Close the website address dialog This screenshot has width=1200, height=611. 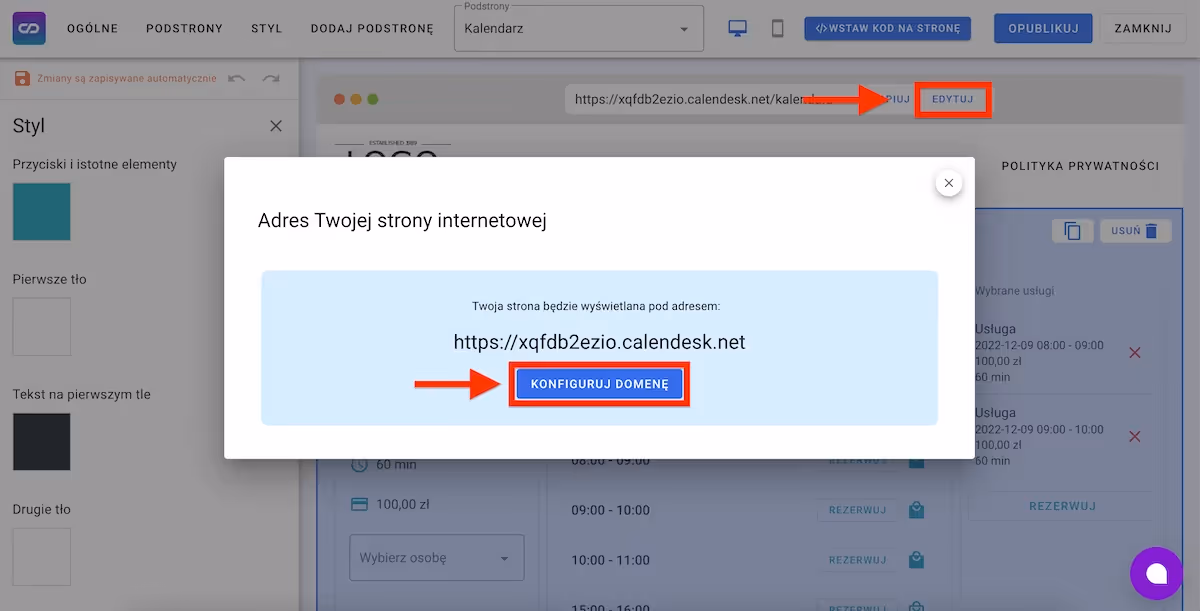948,183
